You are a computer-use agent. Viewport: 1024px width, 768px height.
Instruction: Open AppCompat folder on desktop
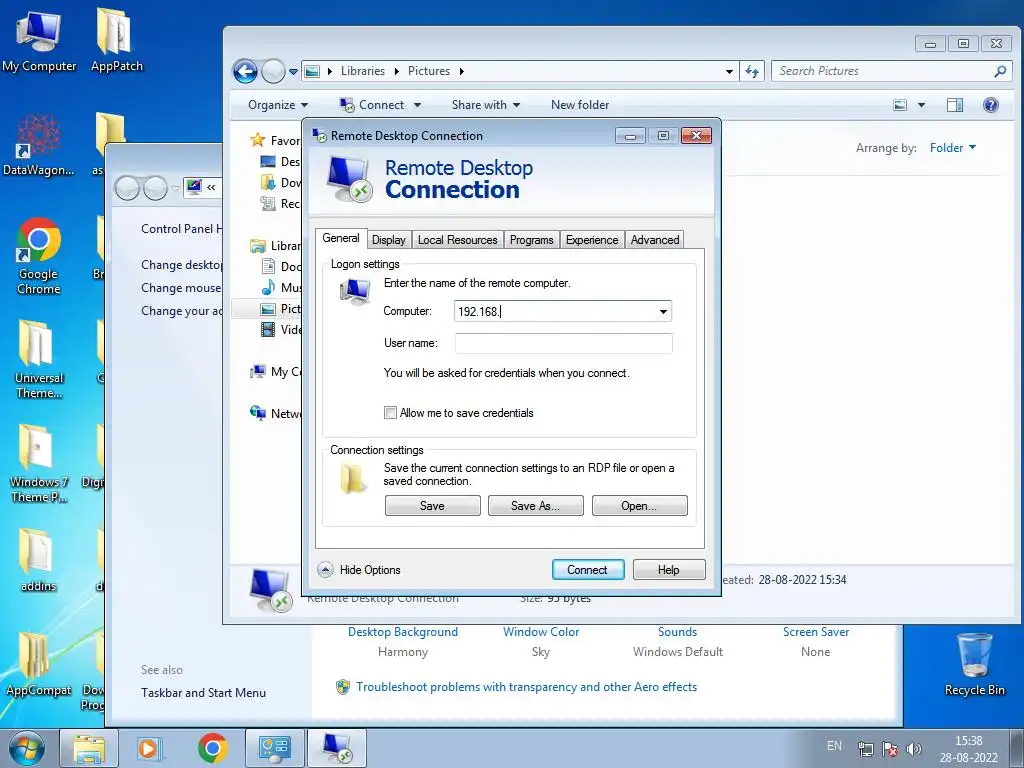pyautogui.click(x=39, y=665)
